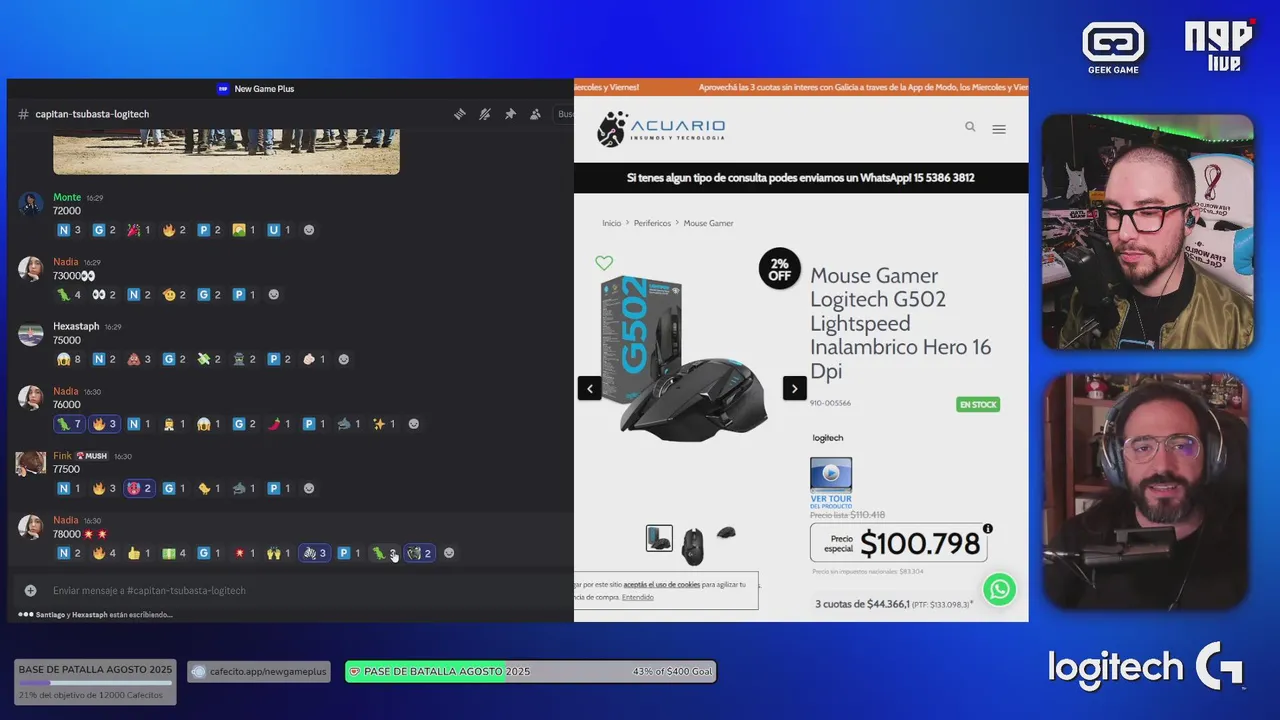
Task: Open Acuario store logo homepage
Action: (661, 129)
